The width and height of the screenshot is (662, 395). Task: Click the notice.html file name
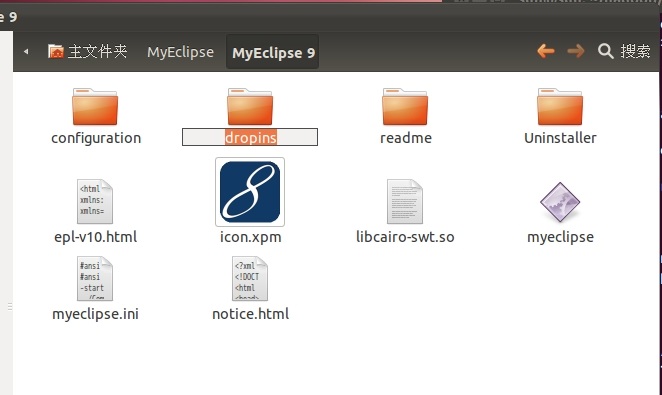[x=250, y=314]
